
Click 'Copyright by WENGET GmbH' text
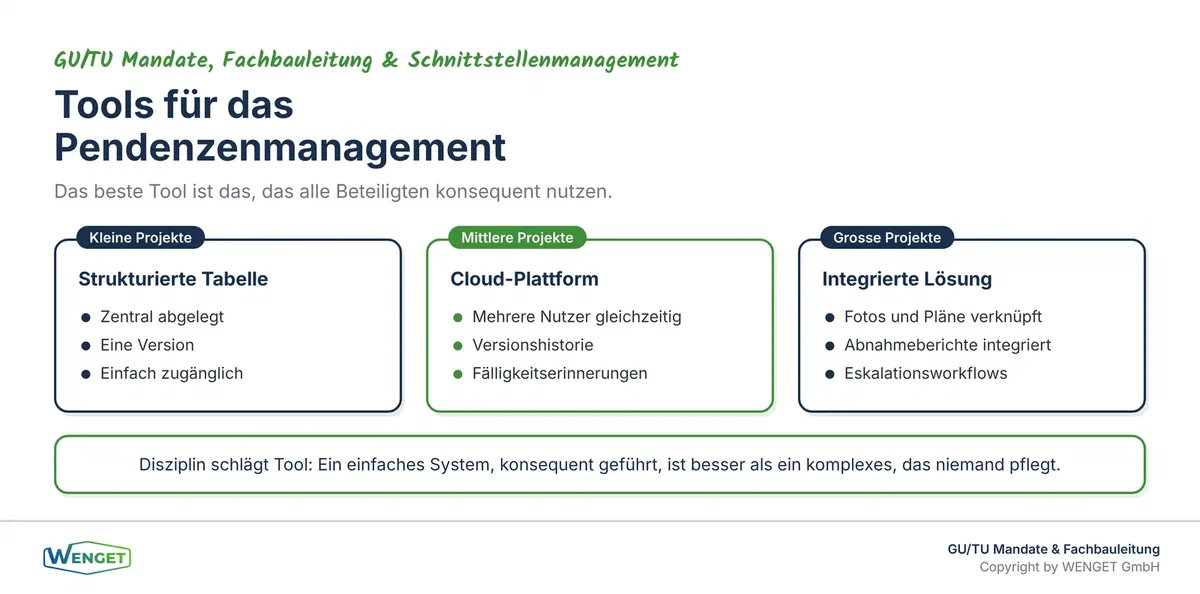coord(1070,567)
